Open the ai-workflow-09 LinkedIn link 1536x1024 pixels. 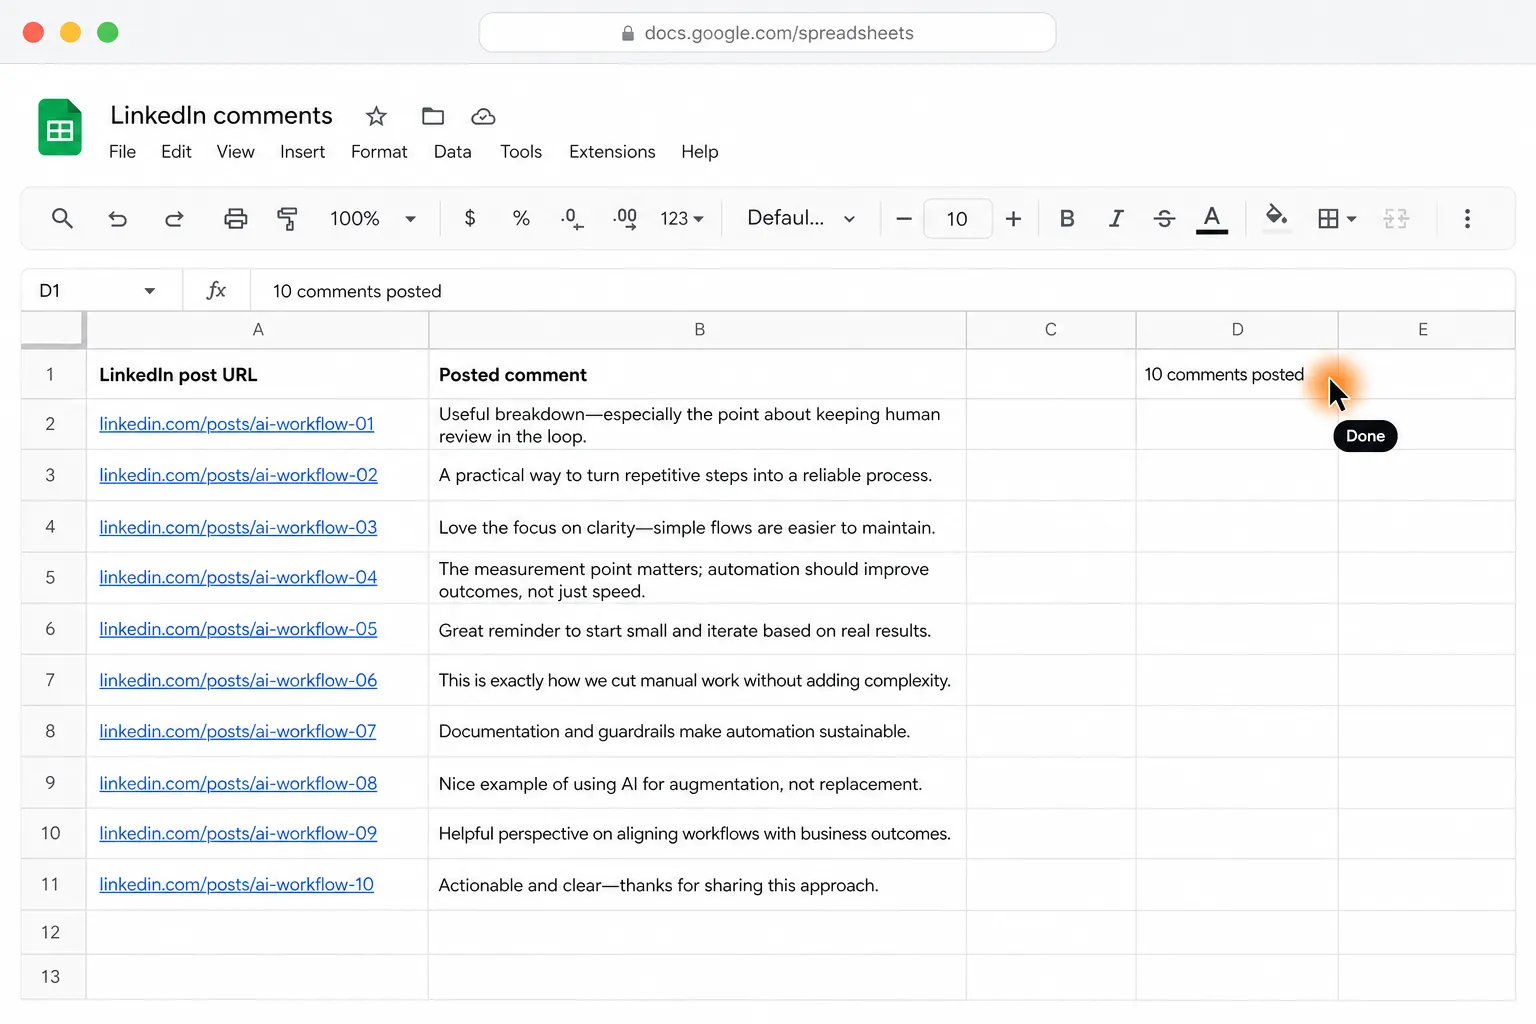click(x=238, y=833)
